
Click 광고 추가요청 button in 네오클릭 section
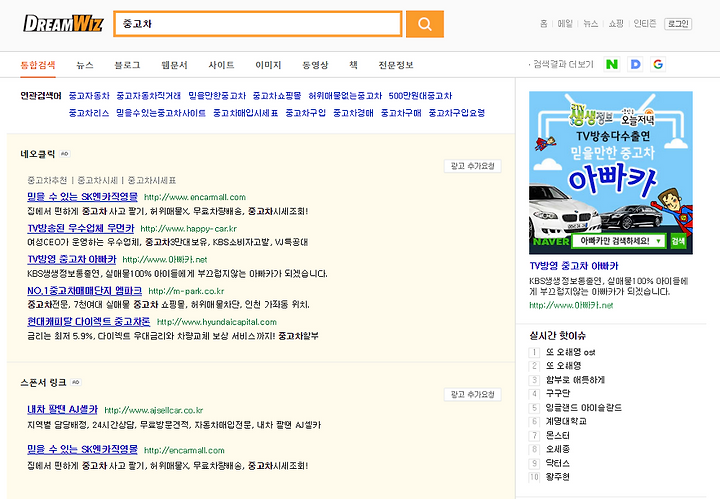pyautogui.click(x=472, y=166)
